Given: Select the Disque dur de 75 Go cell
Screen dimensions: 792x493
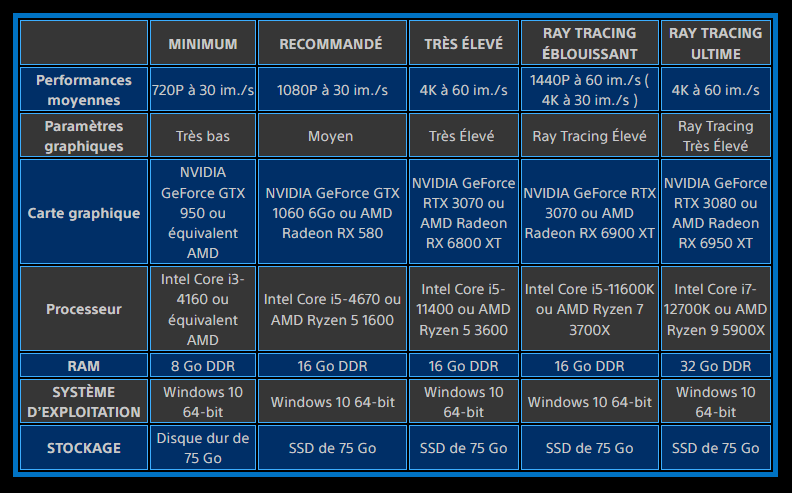Looking at the screenshot, I should 203,448.
